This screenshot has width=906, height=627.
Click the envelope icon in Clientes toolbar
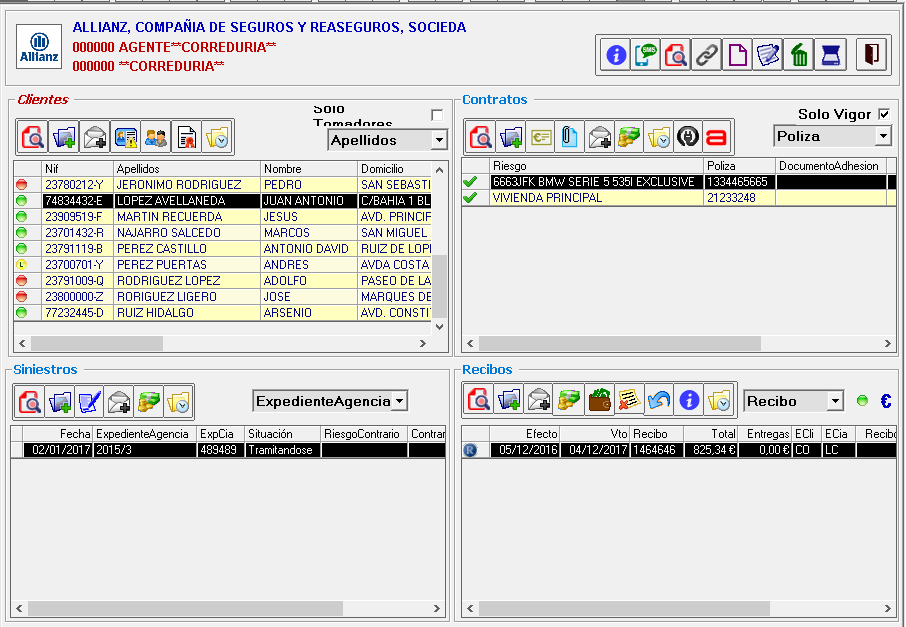(94, 137)
